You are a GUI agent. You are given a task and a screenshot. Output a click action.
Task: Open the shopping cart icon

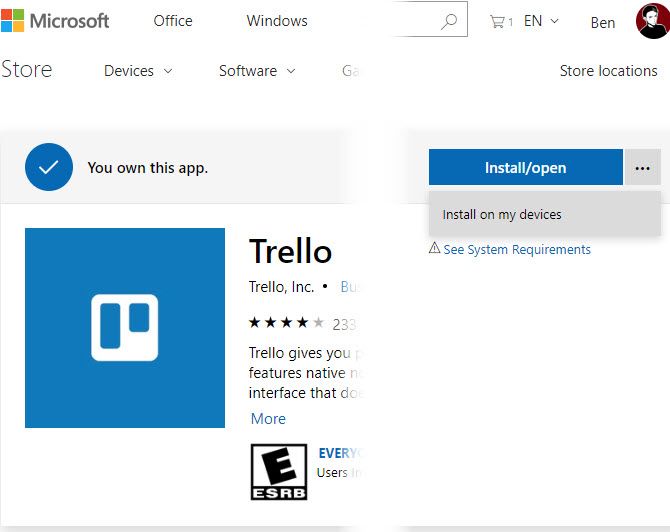497,21
